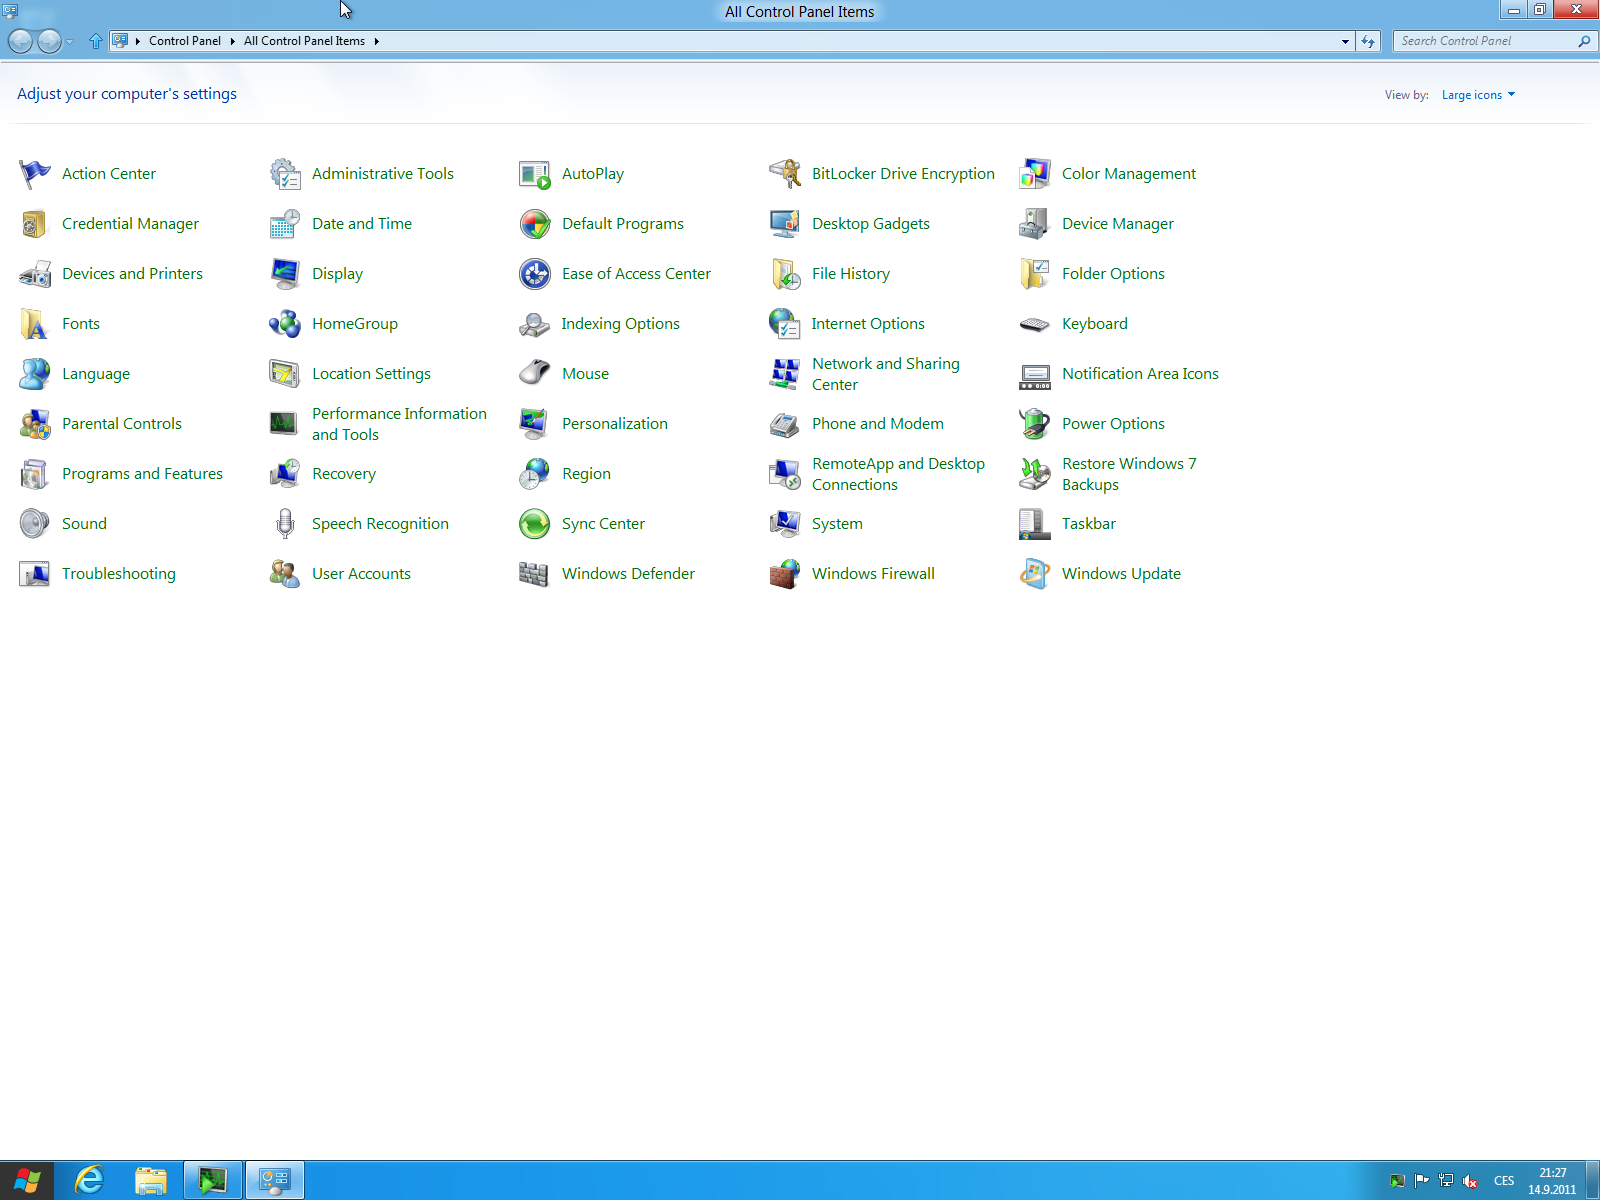Open Default Programs icon

pos(535,224)
